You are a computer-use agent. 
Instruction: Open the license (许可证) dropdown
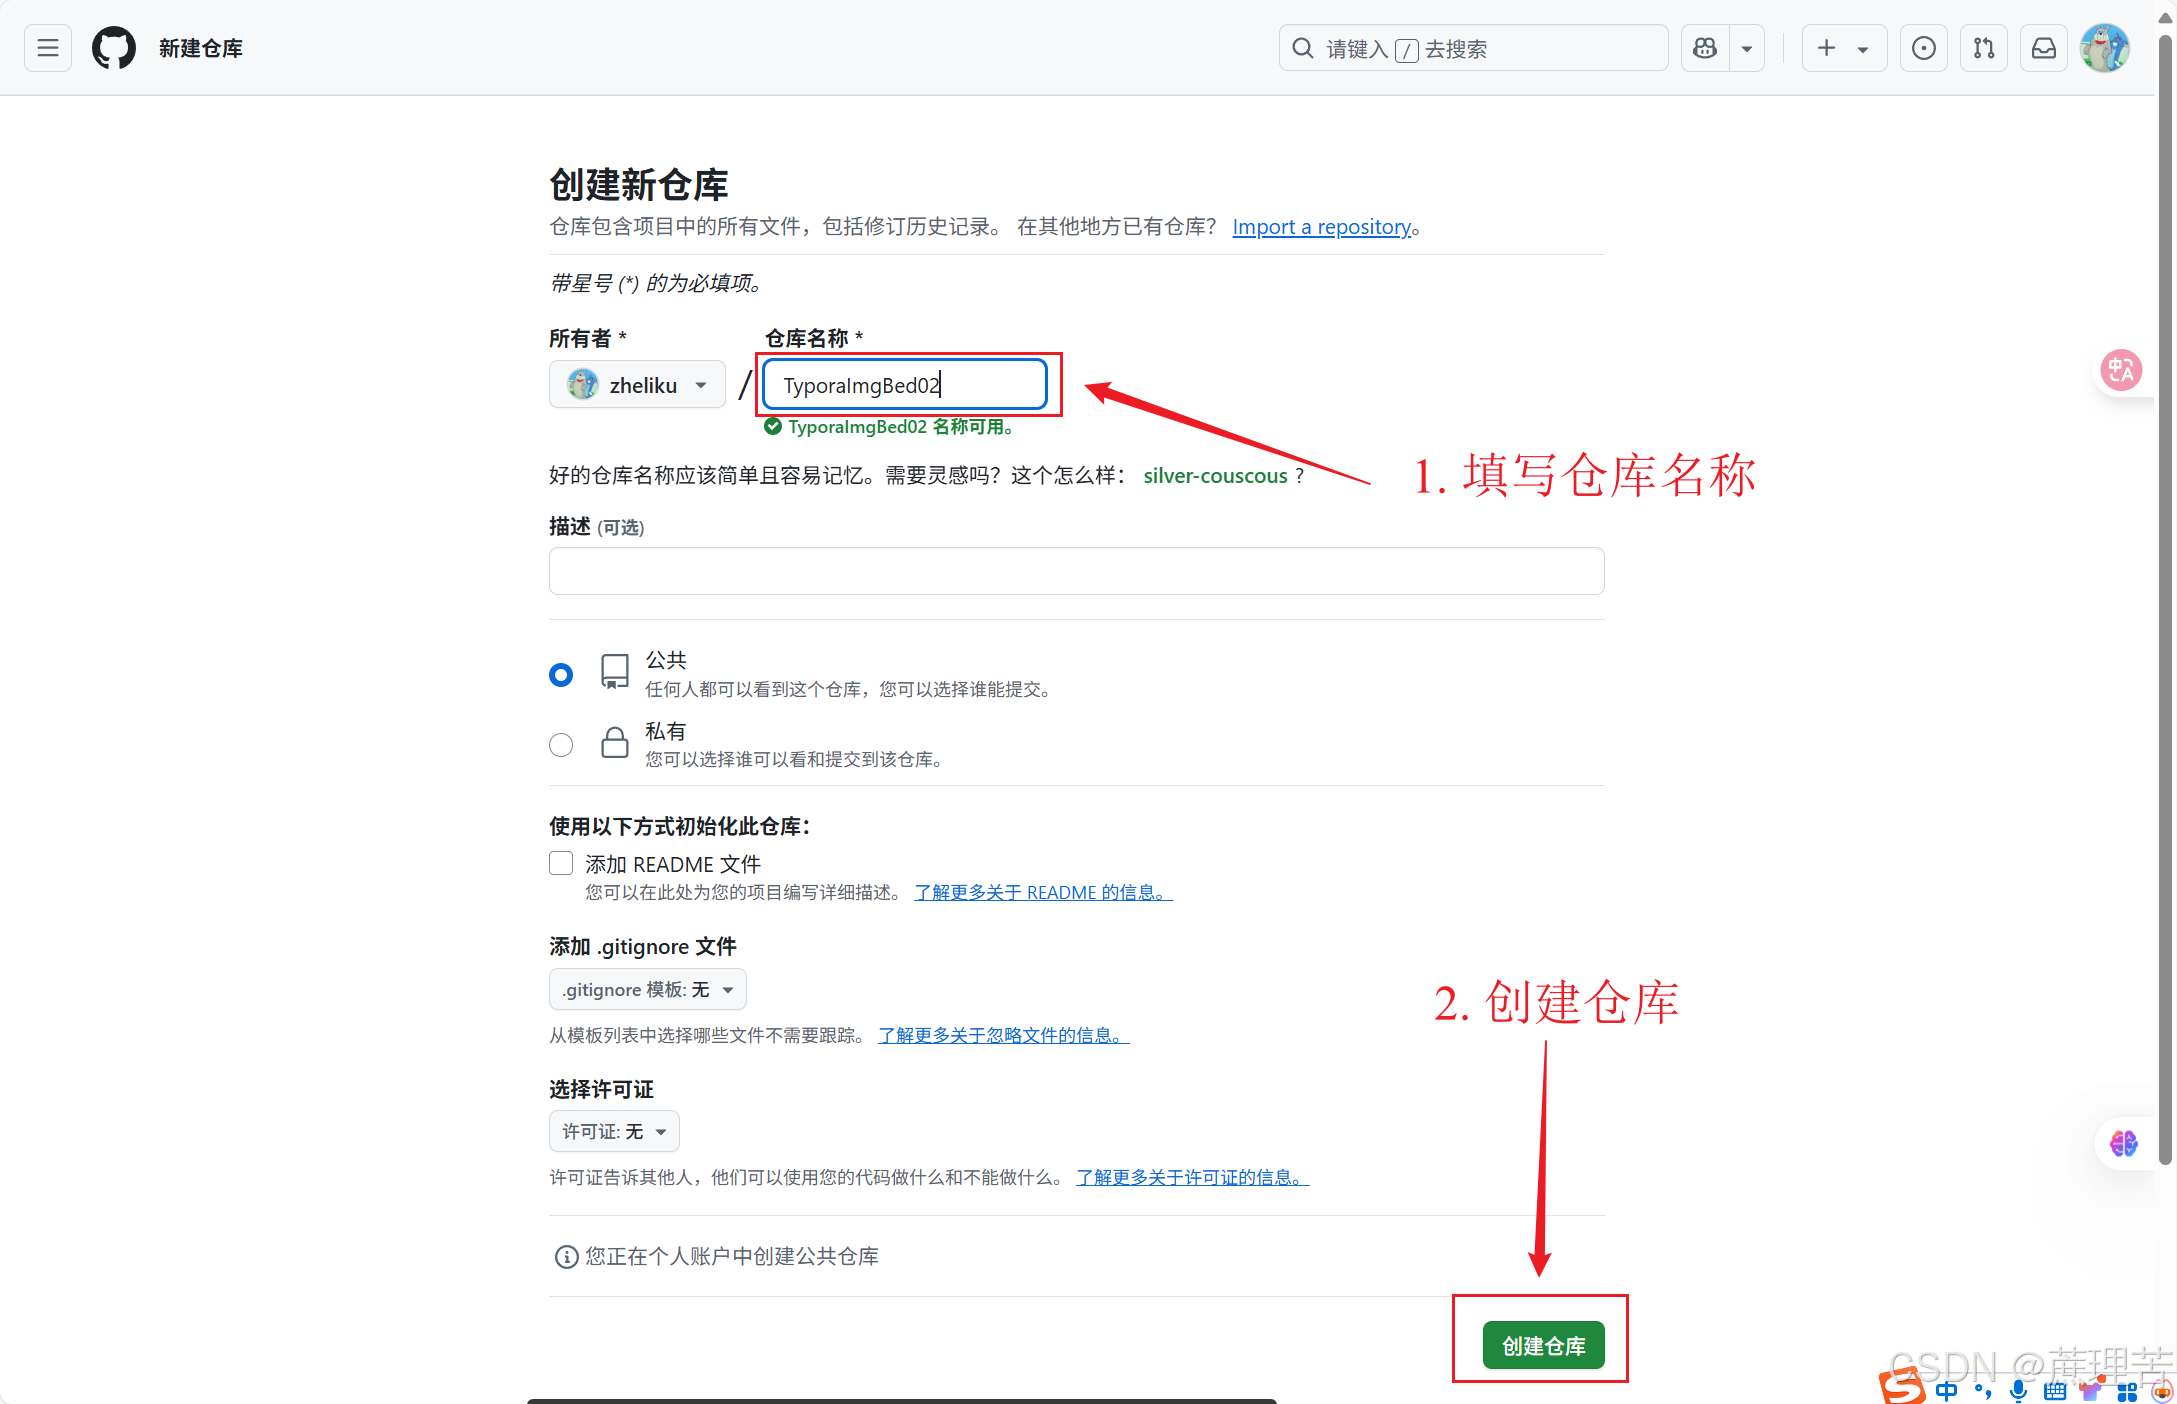[614, 1131]
